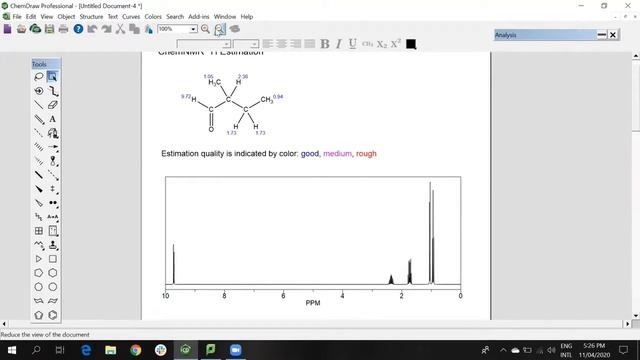Open the Arrows tool

53,147
